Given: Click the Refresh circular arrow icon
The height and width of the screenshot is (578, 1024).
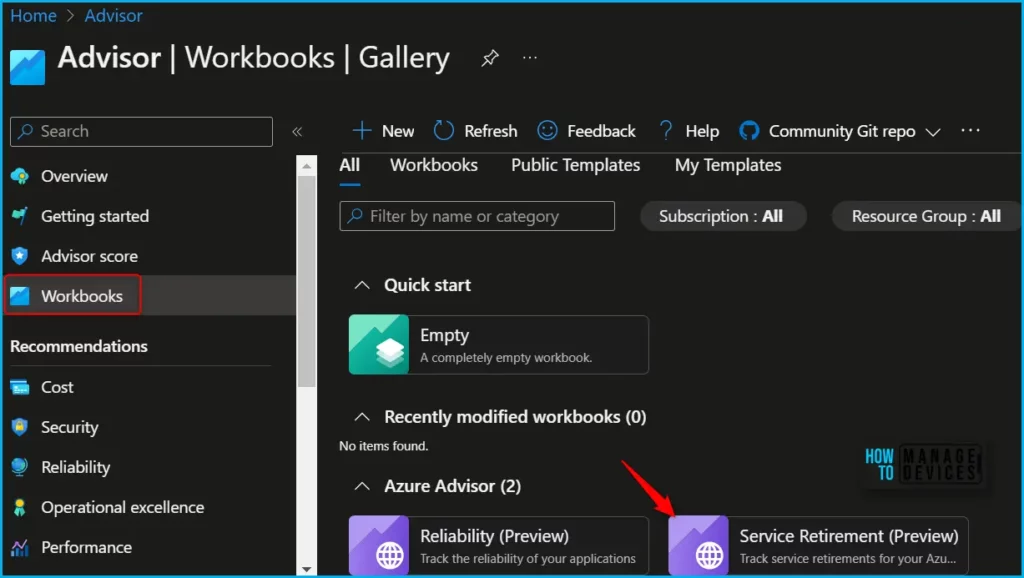Looking at the screenshot, I should [443, 131].
